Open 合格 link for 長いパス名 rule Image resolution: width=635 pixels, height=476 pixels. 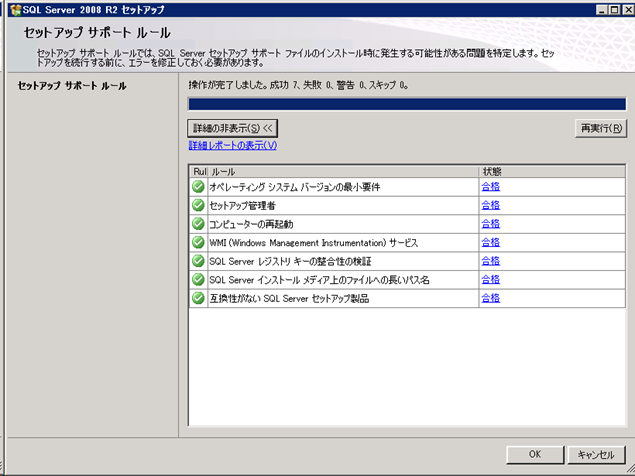pyautogui.click(x=491, y=280)
